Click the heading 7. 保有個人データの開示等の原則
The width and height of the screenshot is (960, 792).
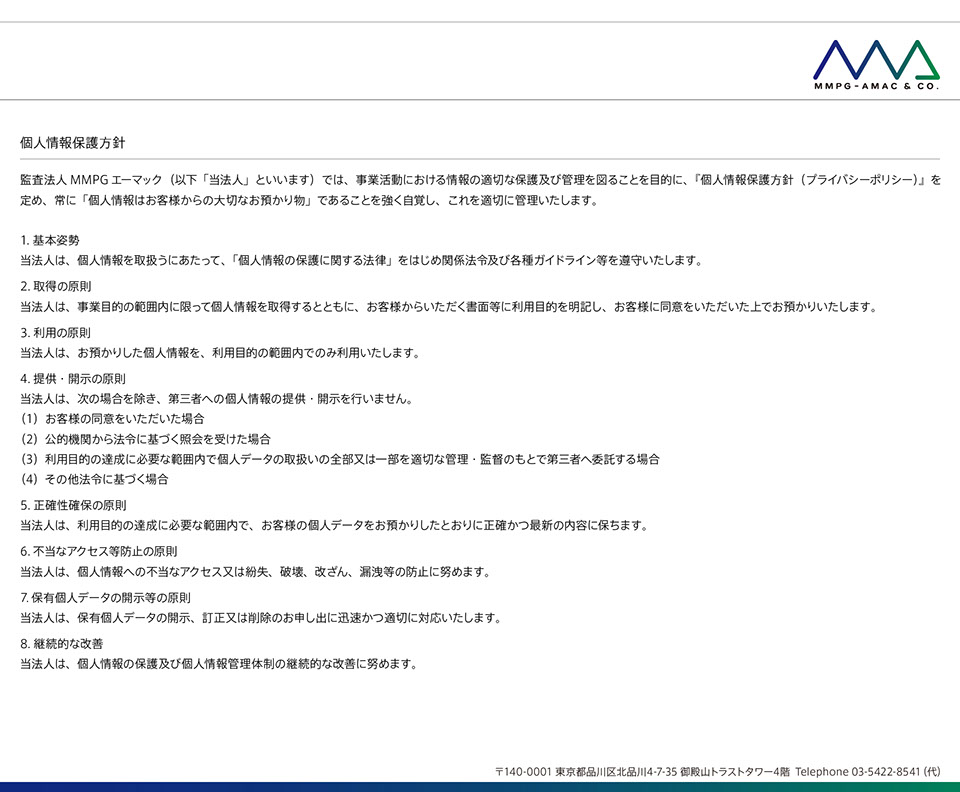[105, 598]
